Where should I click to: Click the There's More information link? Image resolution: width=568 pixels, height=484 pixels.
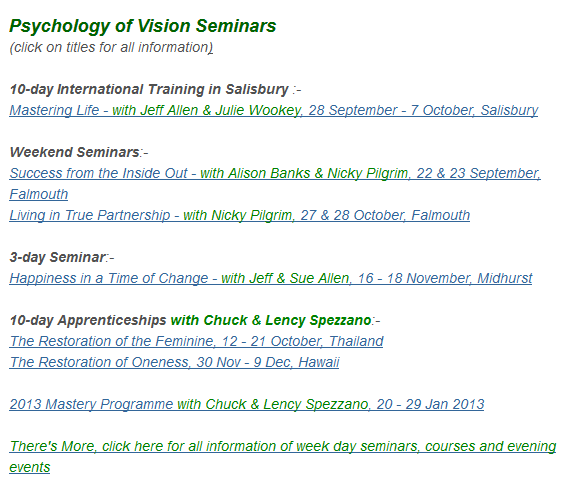tap(283, 446)
